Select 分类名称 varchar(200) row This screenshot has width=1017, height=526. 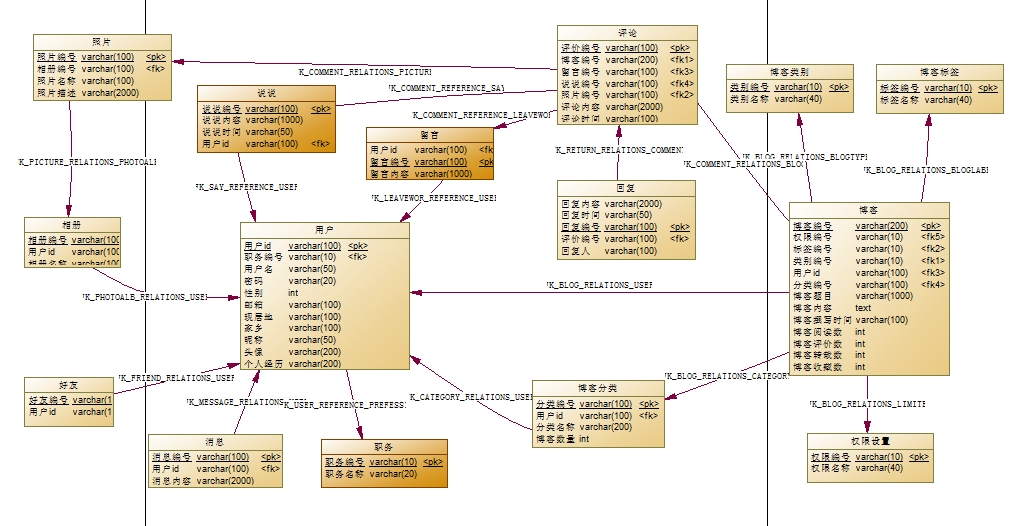coord(584,427)
